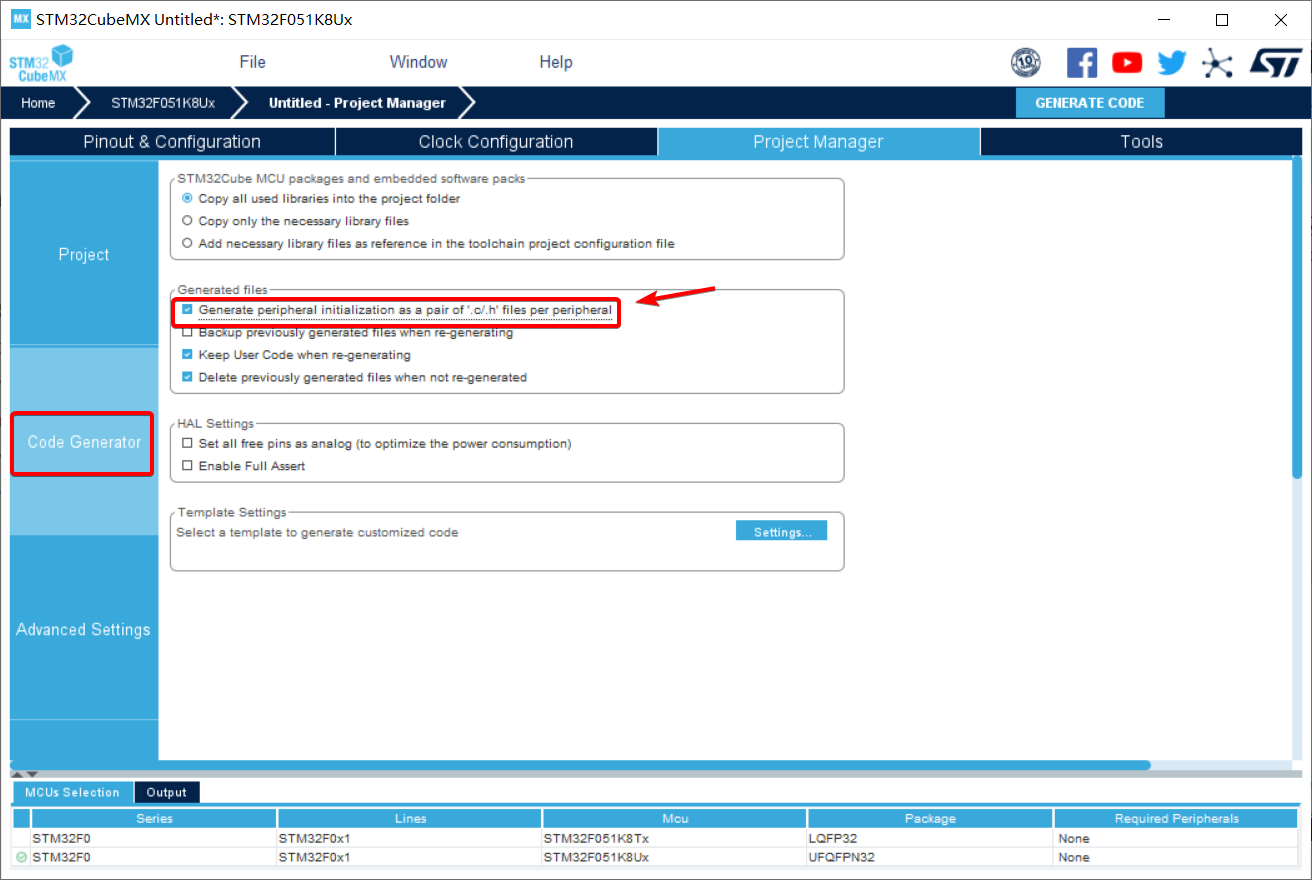
Task: Open the Twitter bird icon
Action: [x=1171, y=63]
